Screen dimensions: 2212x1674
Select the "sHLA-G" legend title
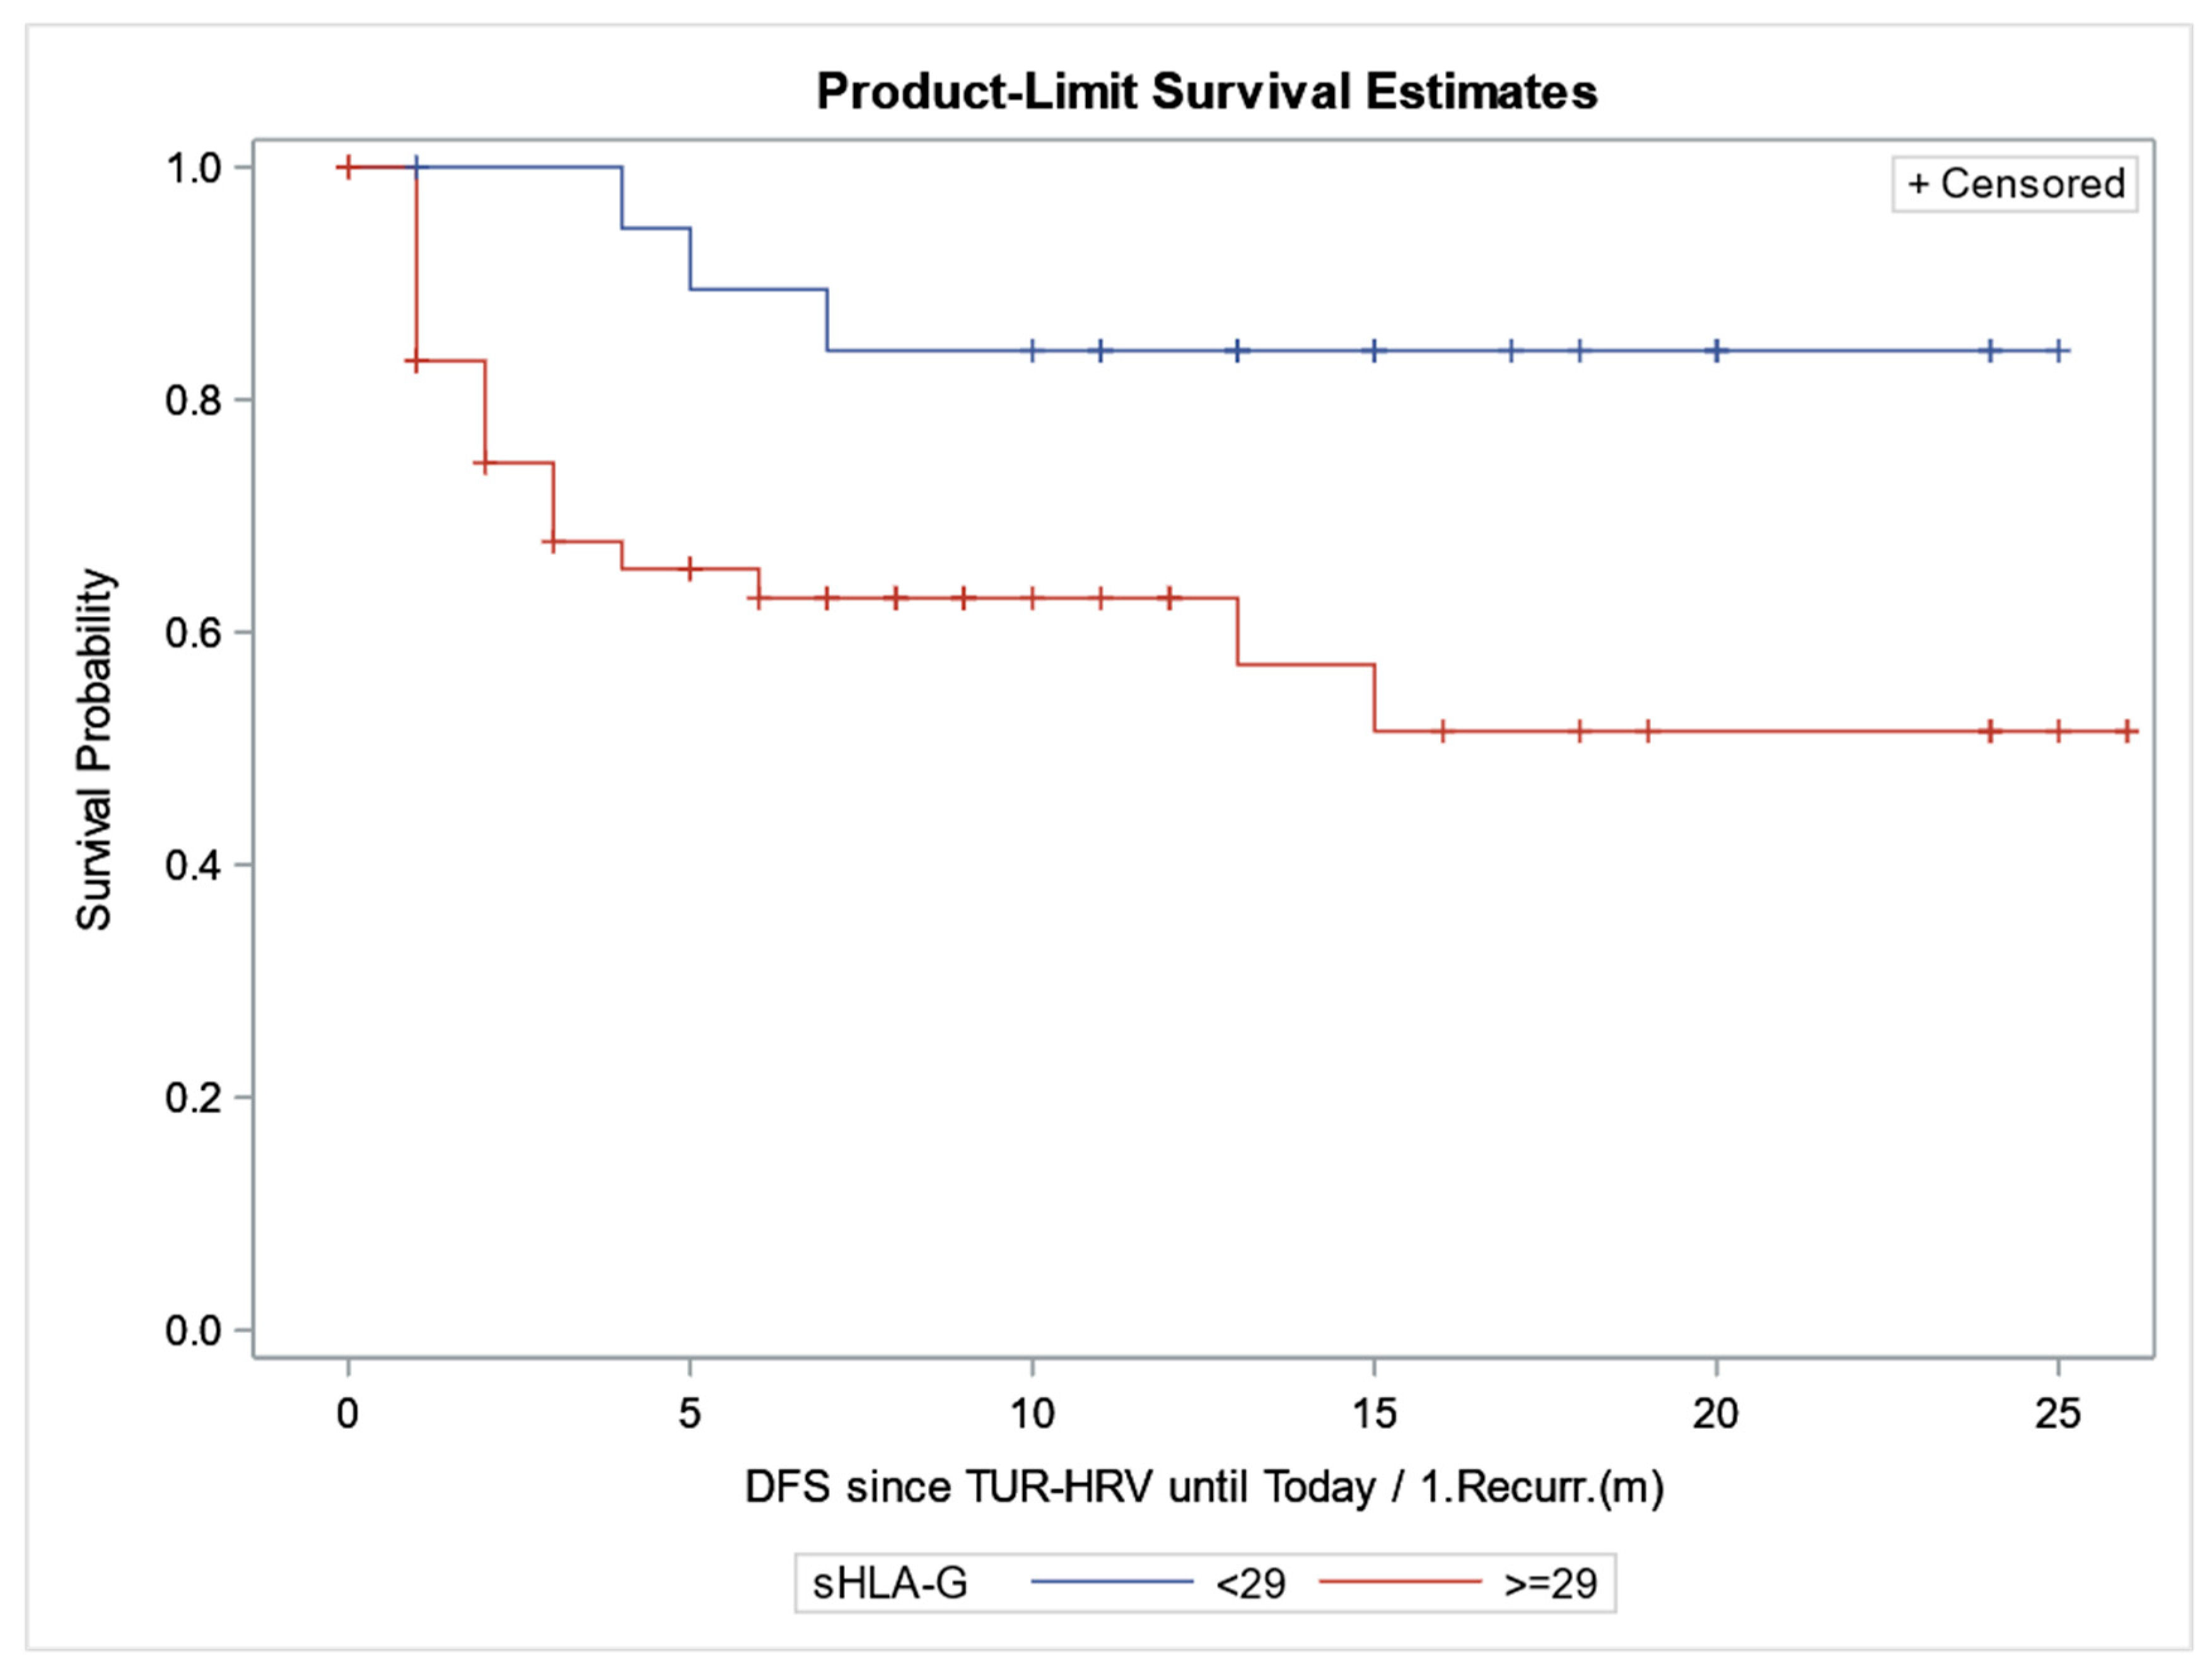click(890, 1583)
